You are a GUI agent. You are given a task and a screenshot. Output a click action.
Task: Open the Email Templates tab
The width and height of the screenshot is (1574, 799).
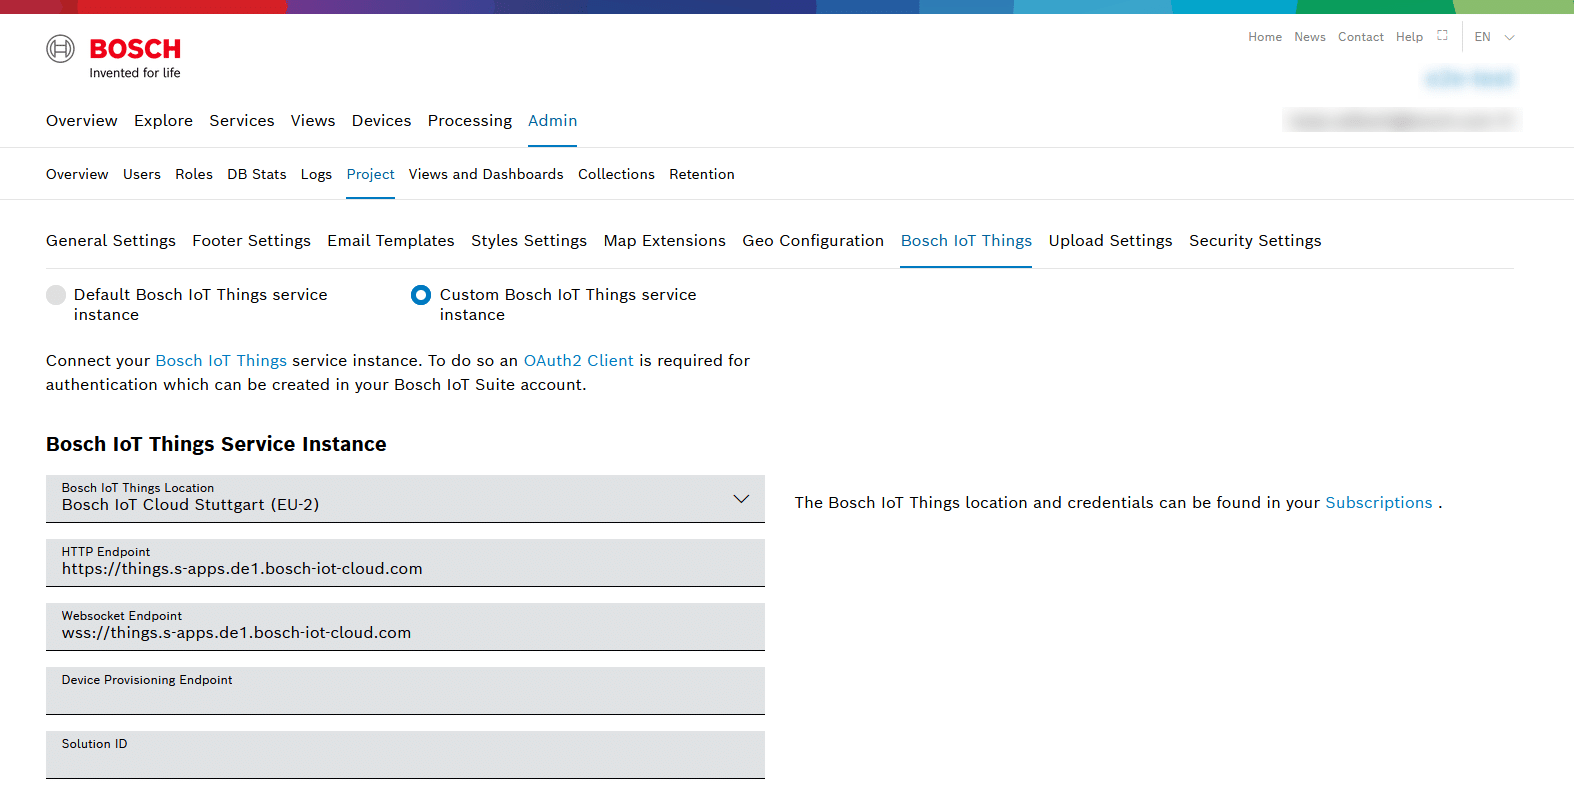point(390,241)
